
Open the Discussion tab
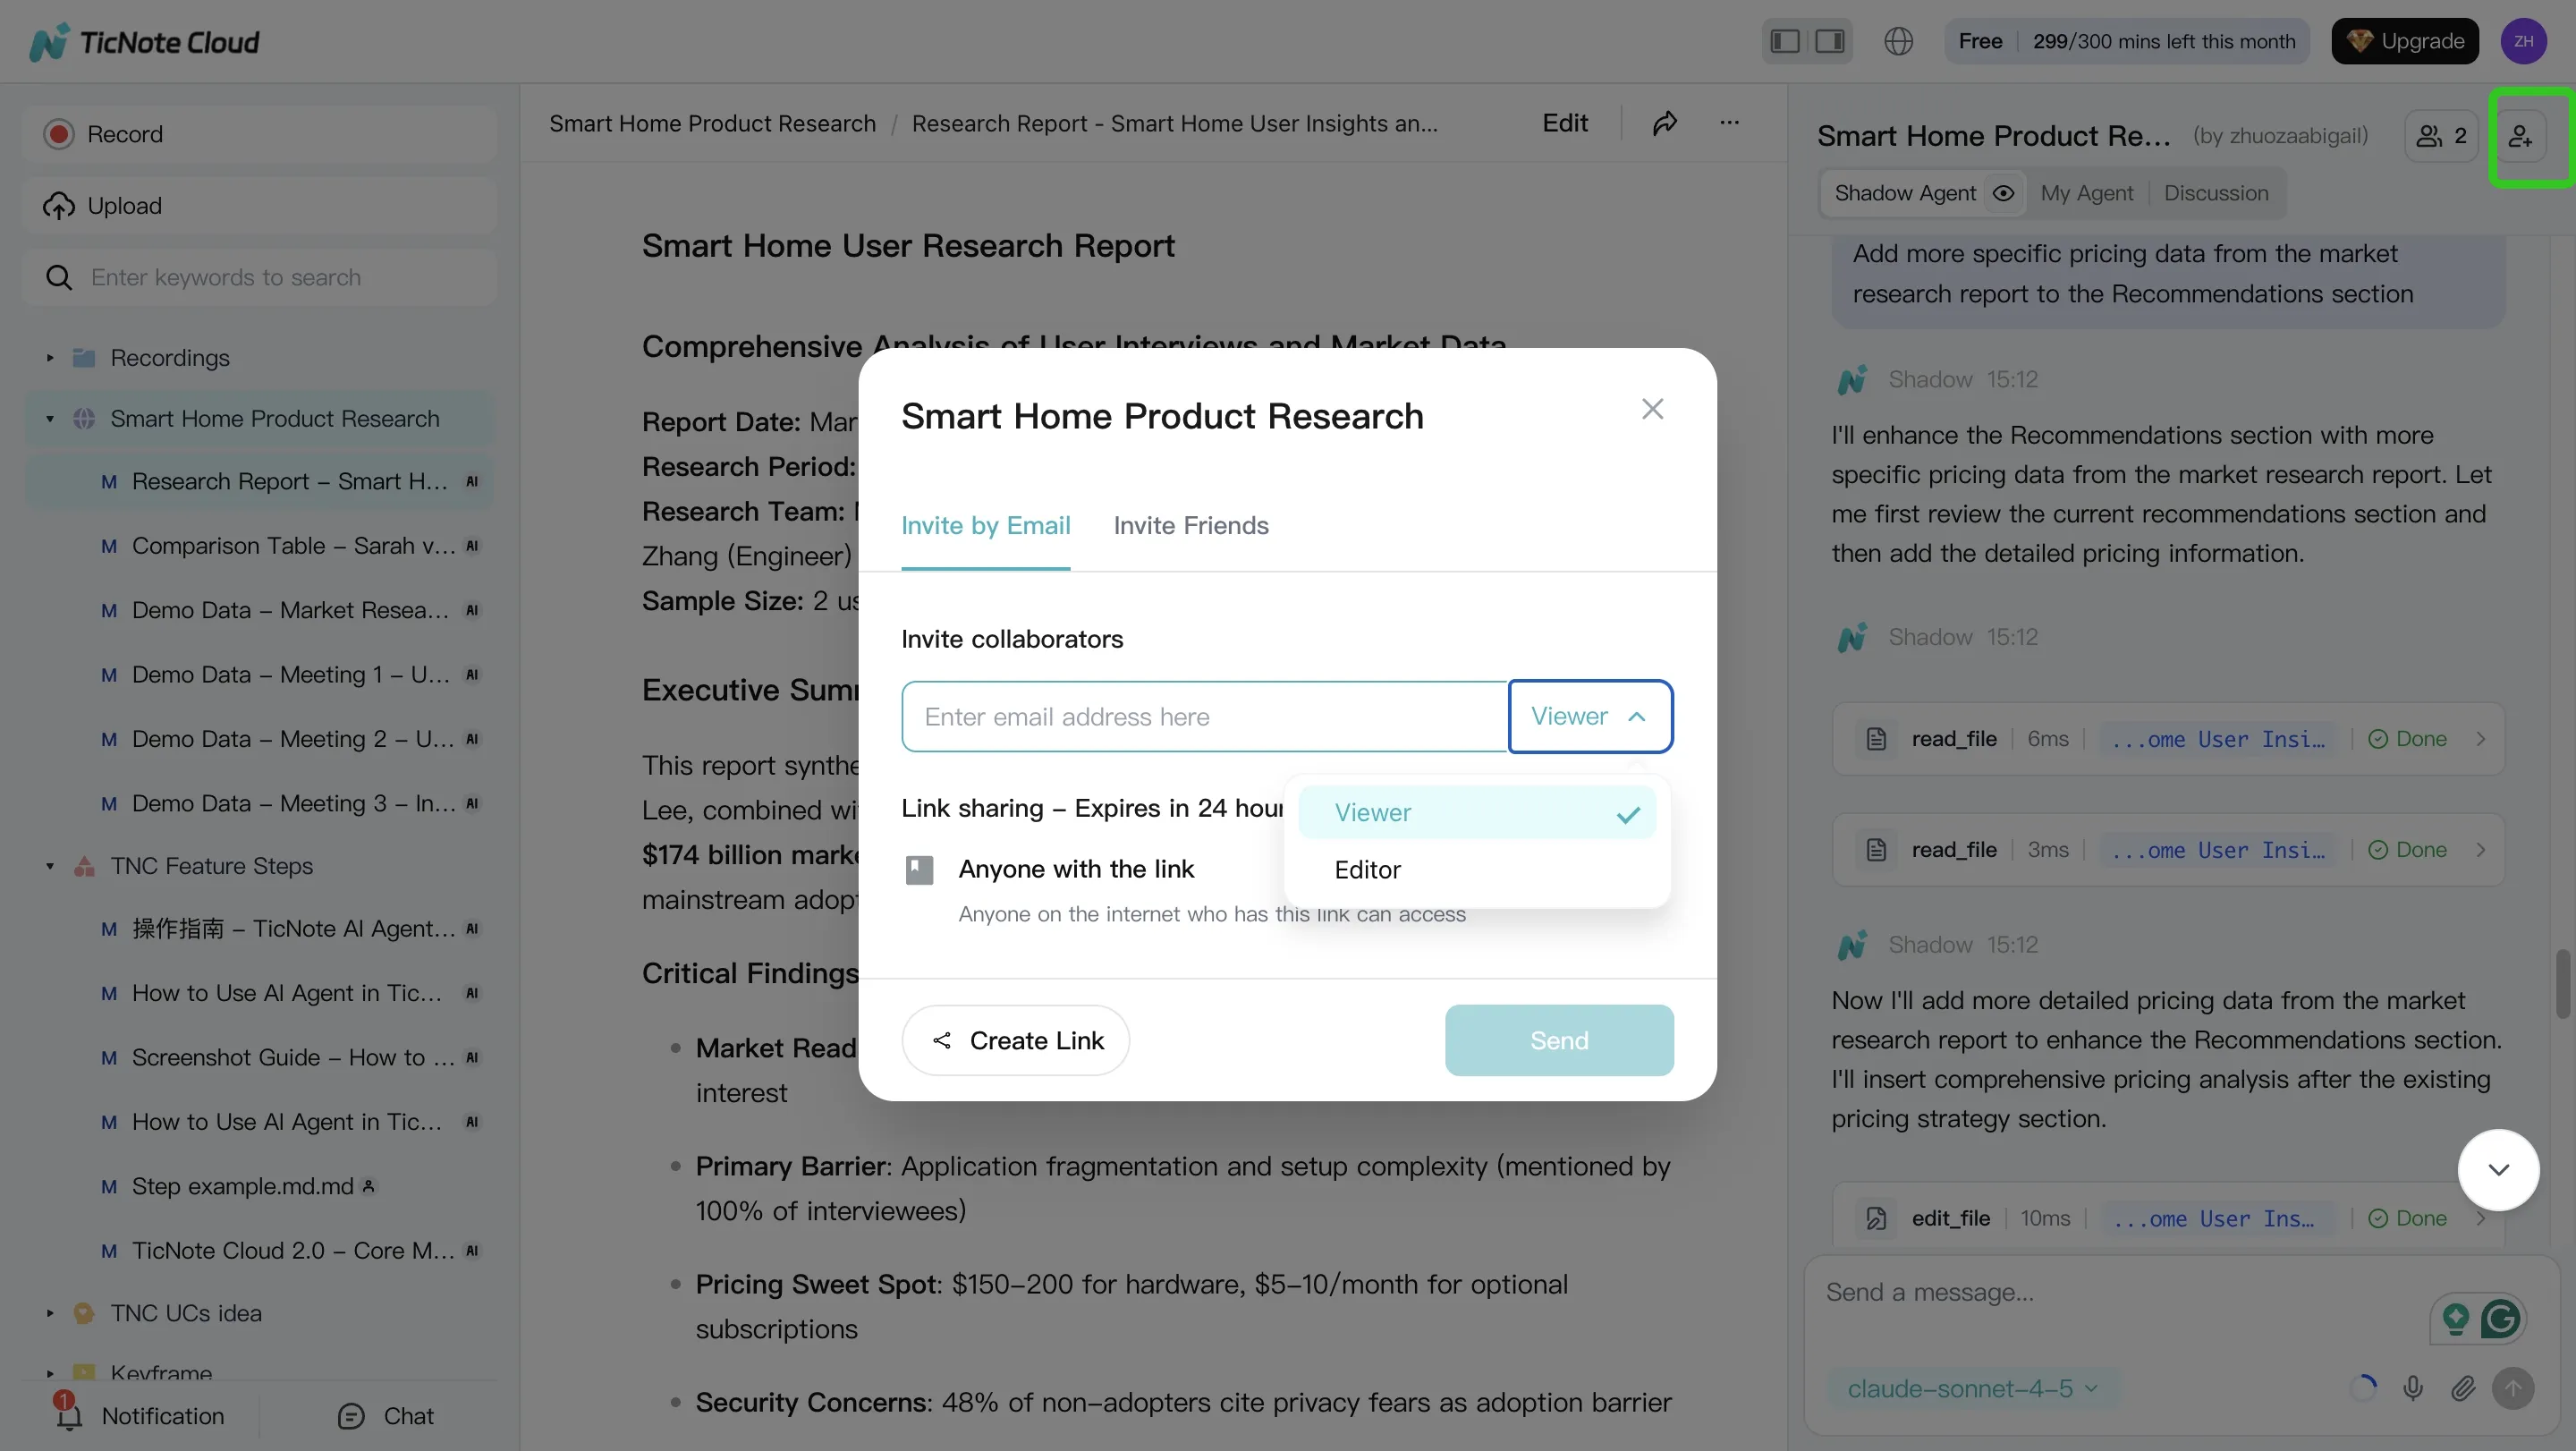pos(2216,193)
